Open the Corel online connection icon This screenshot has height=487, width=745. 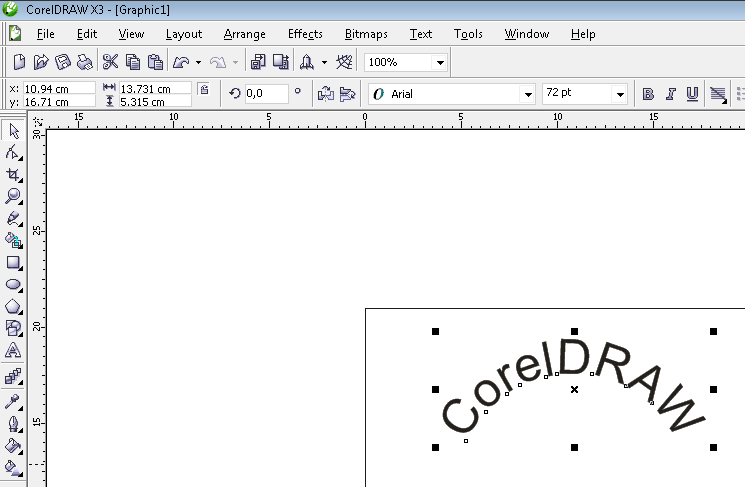click(x=344, y=62)
